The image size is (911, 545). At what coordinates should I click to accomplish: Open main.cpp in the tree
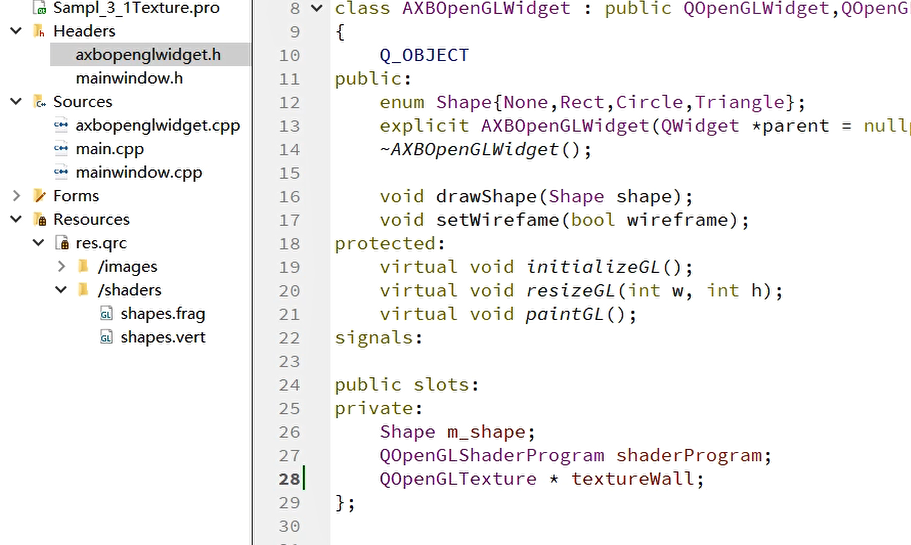[x=110, y=149]
